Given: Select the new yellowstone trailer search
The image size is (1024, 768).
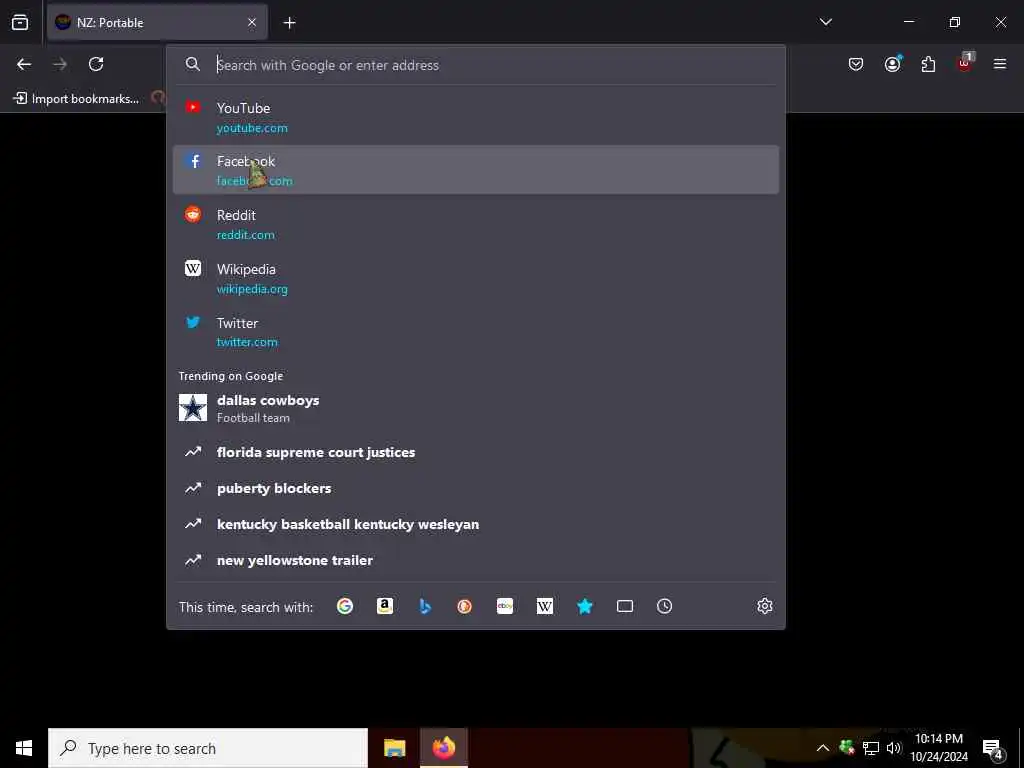Looking at the screenshot, I should click(475, 560).
